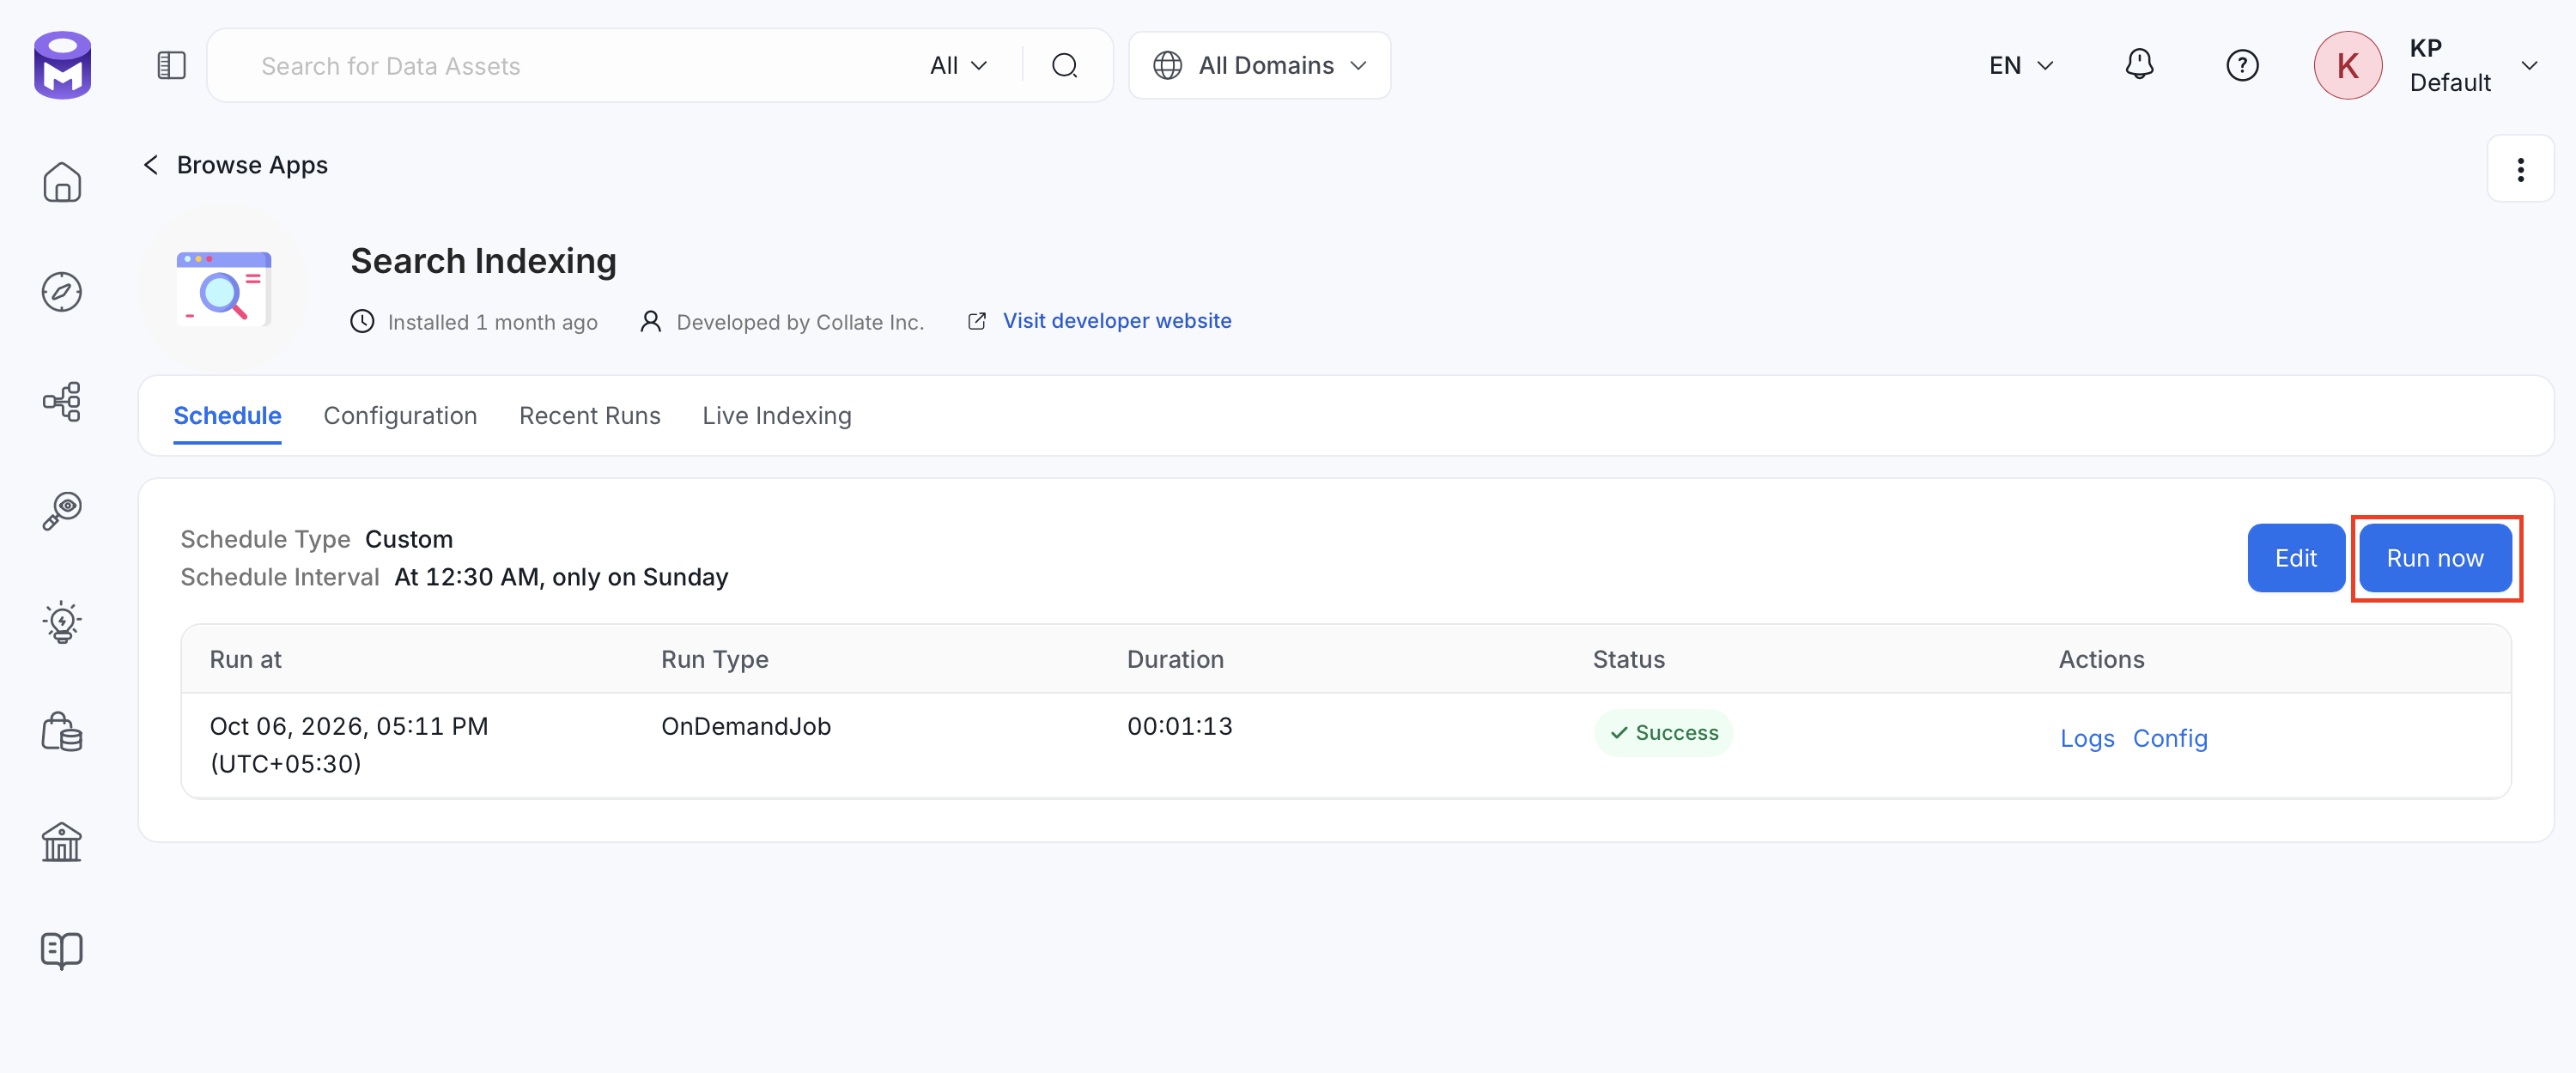Click the Oct 06, 2026 run time cell
The image size is (2576, 1073).
[349, 745]
